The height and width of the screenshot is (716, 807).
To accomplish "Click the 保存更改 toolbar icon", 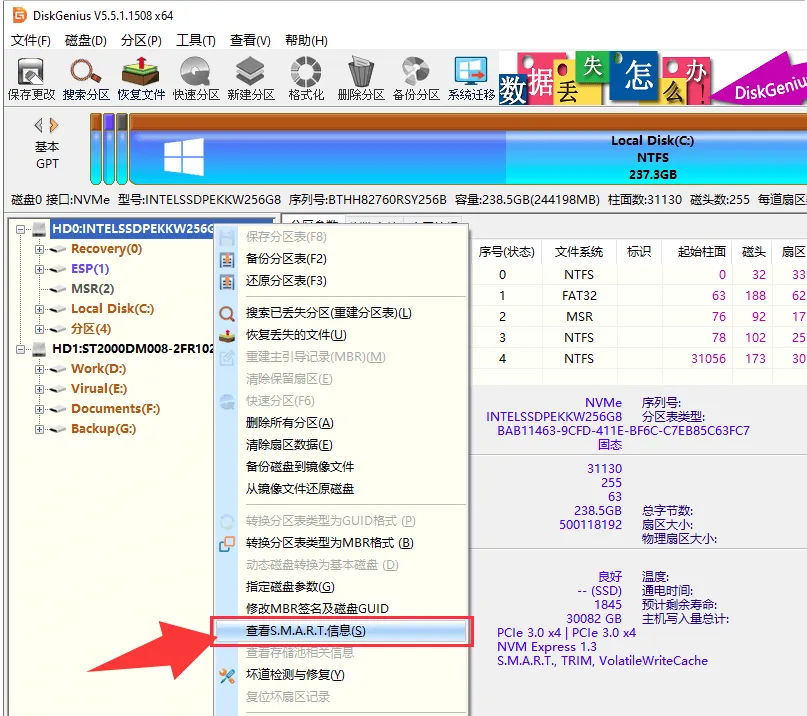I will (30, 78).
